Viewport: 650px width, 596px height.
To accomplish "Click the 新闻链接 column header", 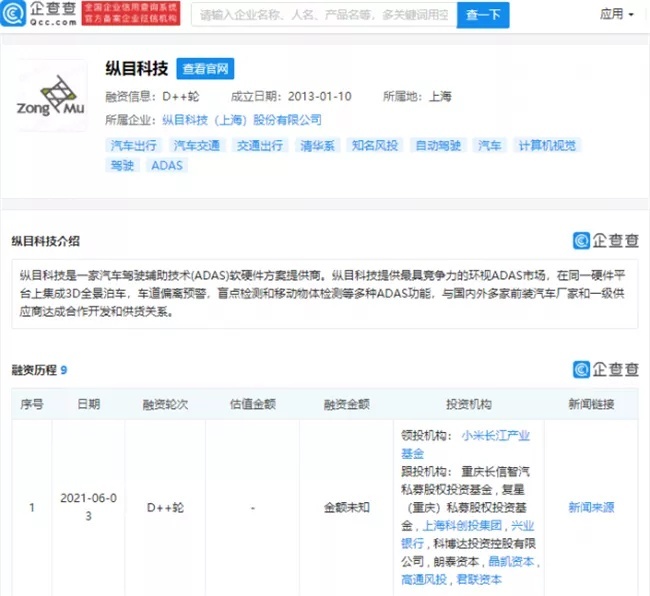I will point(592,404).
